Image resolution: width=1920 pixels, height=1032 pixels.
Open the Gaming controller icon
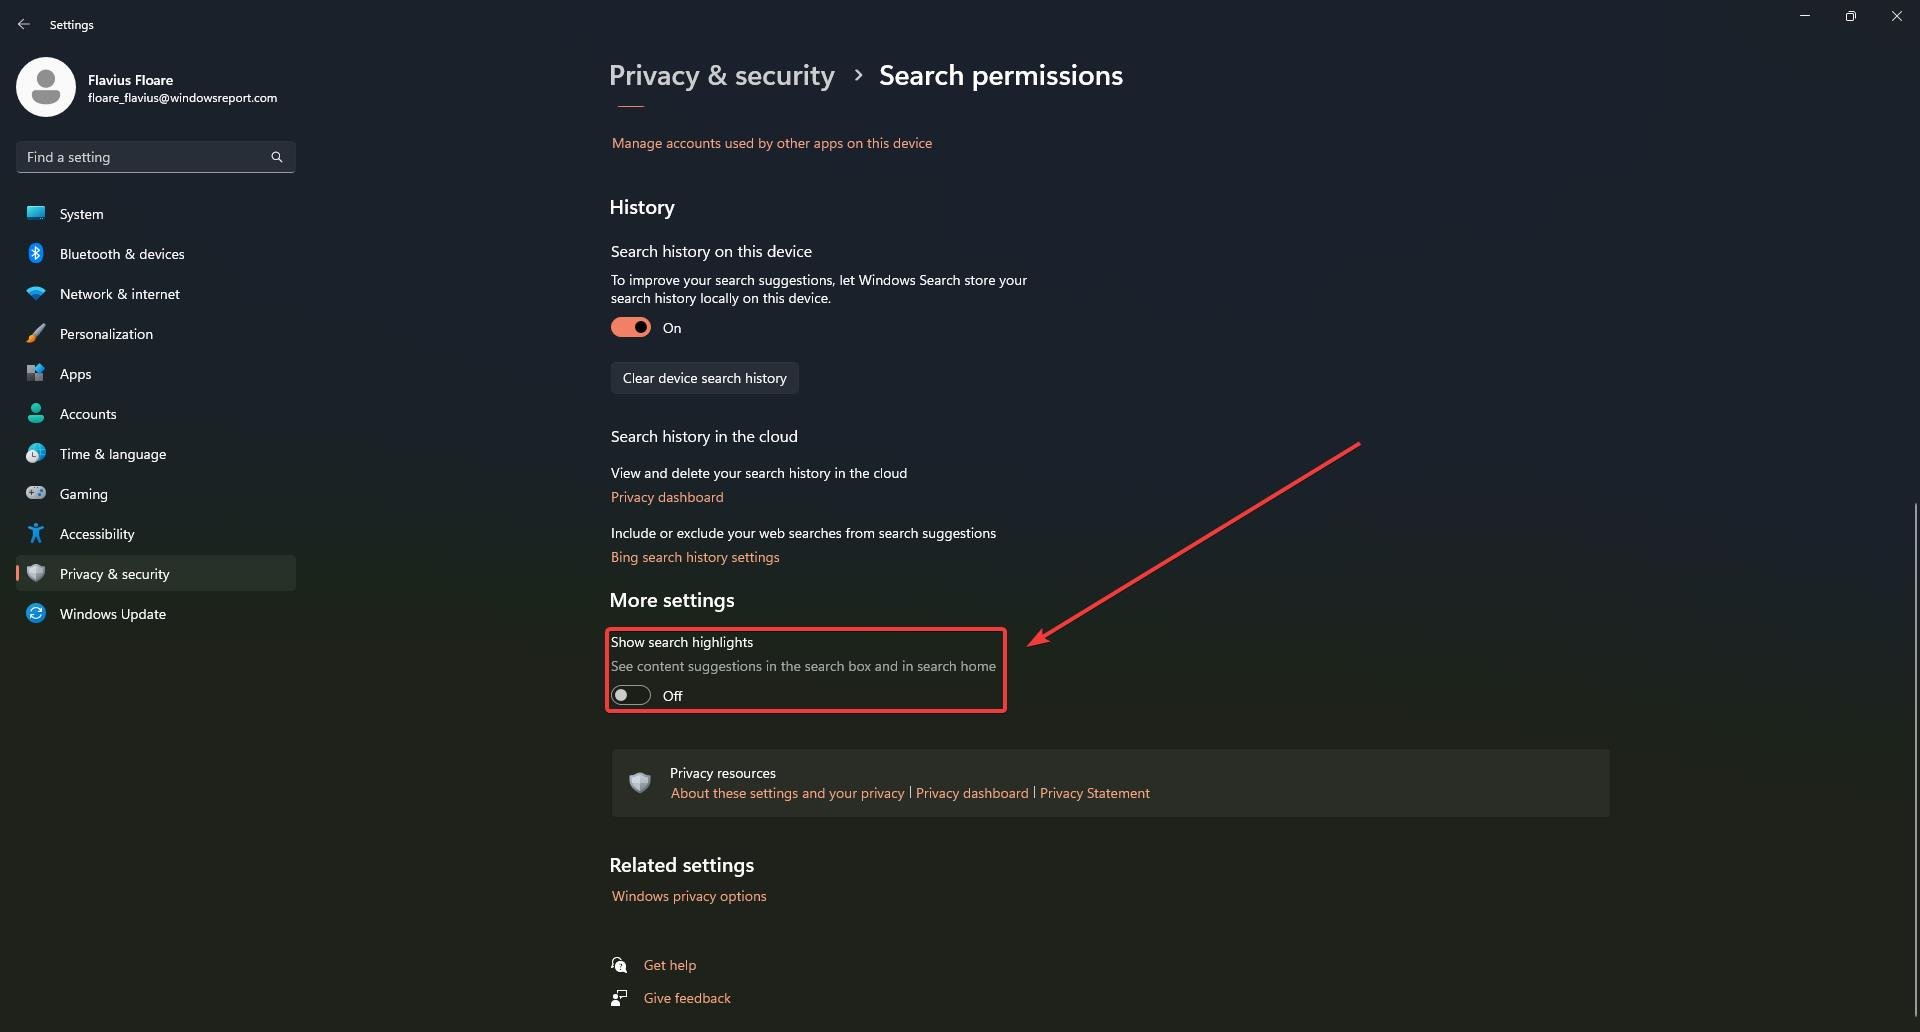coord(36,494)
